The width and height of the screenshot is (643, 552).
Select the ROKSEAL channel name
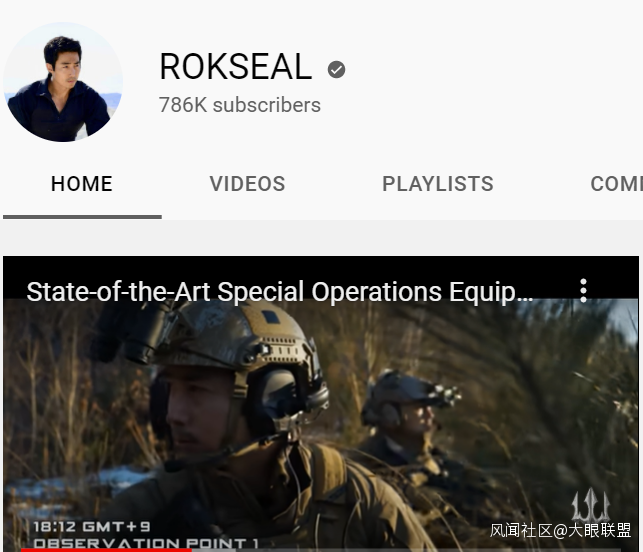236,66
